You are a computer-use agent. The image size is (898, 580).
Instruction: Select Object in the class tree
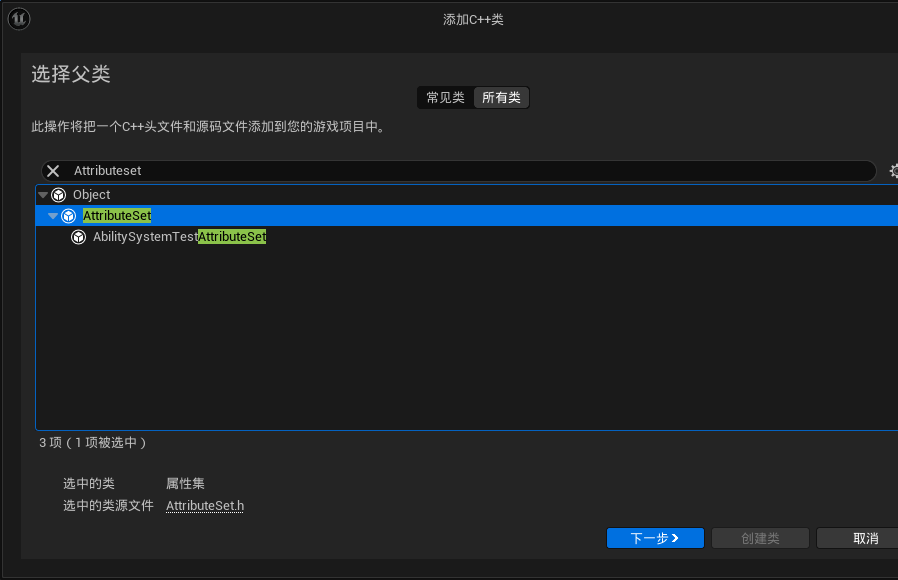tap(91, 194)
